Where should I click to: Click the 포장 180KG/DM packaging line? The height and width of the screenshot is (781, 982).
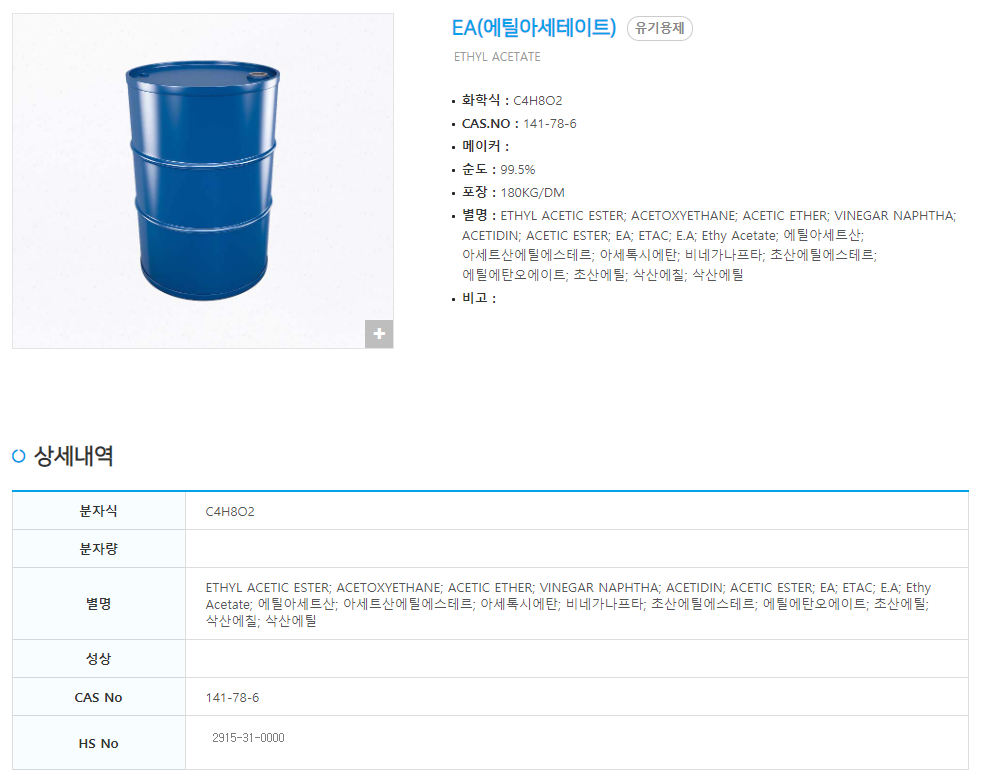[x=513, y=192]
